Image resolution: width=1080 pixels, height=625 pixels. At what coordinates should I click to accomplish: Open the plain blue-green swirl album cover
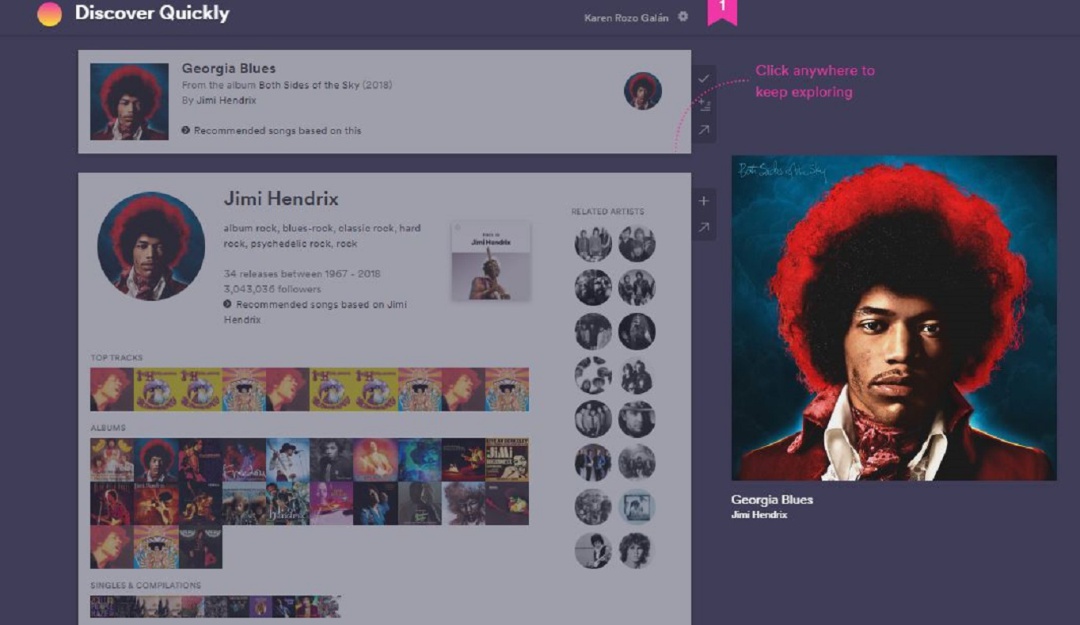coord(419,460)
